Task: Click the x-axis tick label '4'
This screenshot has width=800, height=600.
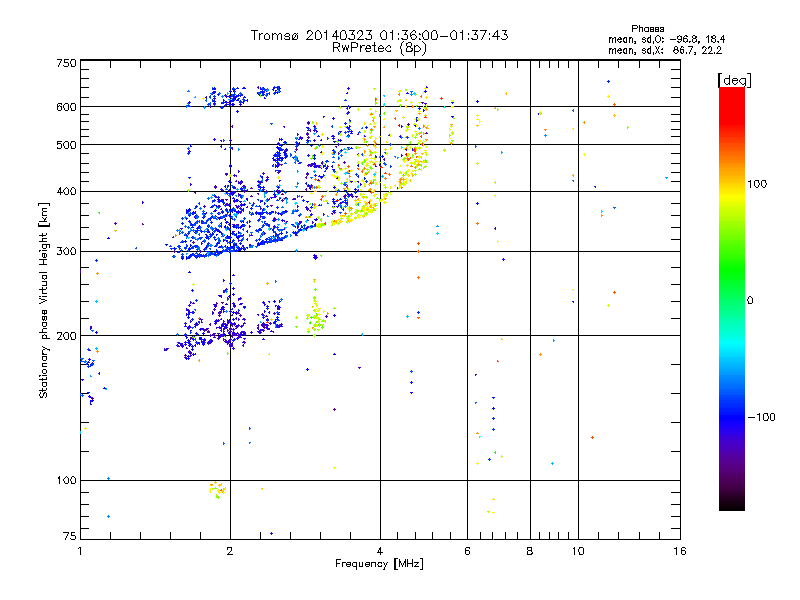Action: pyautogui.click(x=380, y=551)
